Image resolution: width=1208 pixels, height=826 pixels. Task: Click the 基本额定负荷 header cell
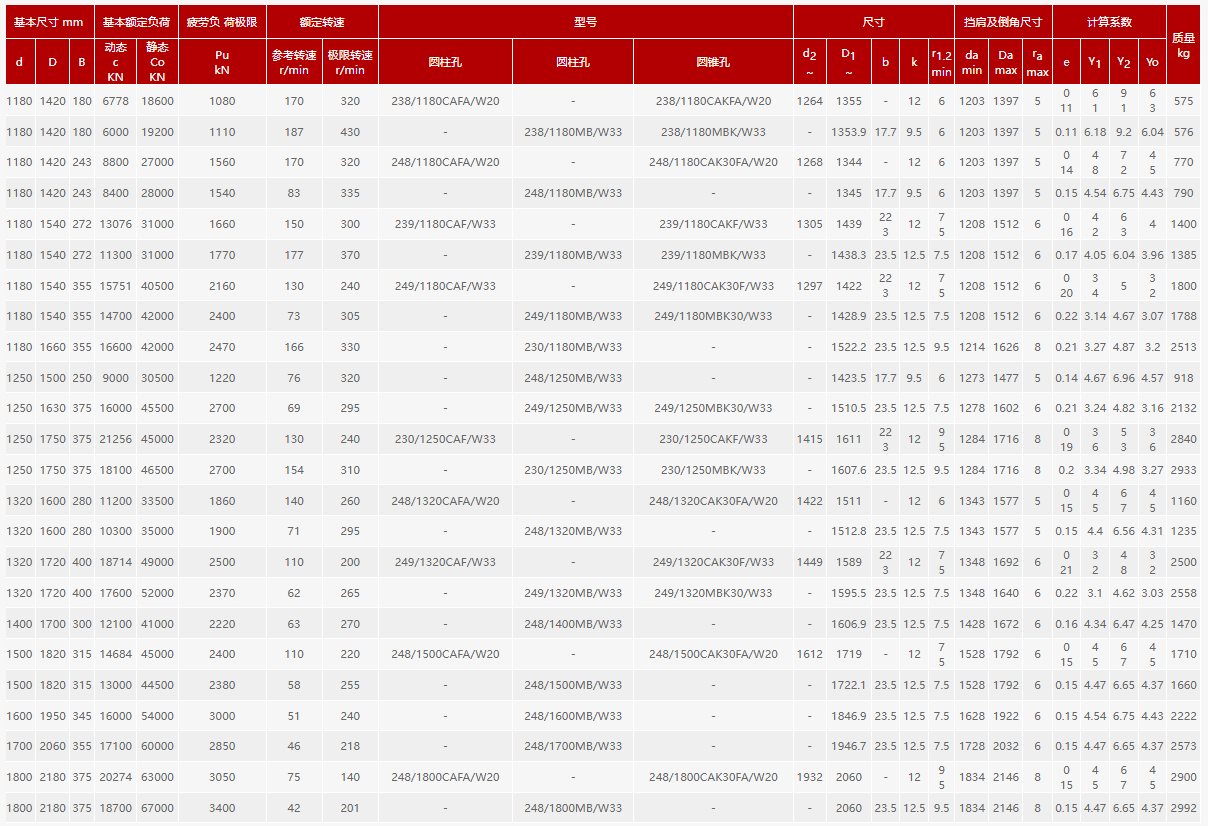pyautogui.click(x=136, y=21)
